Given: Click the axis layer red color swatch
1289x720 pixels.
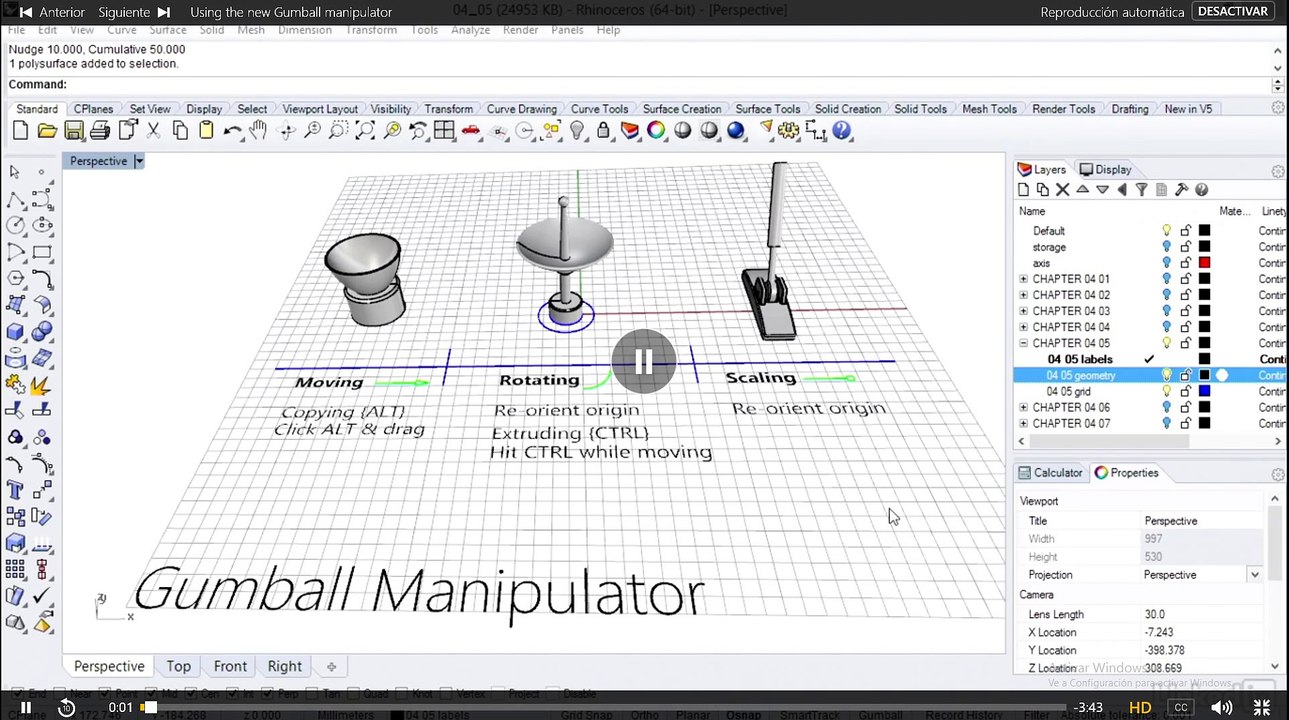Looking at the screenshot, I should pyautogui.click(x=1205, y=263).
